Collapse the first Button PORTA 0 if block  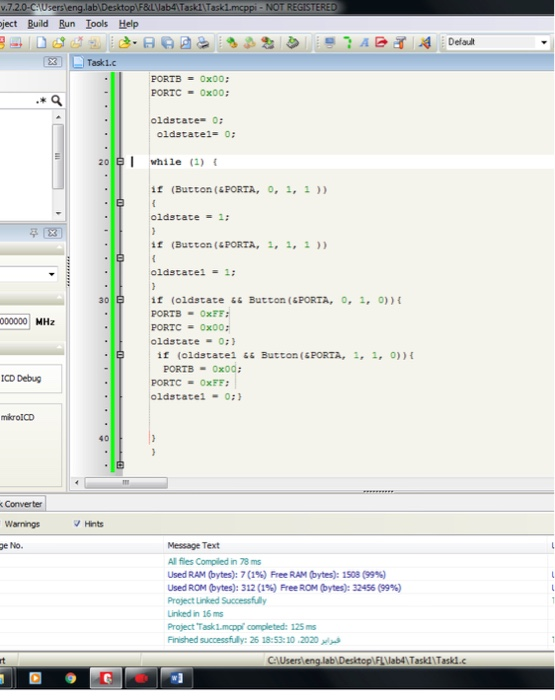tap(120, 203)
